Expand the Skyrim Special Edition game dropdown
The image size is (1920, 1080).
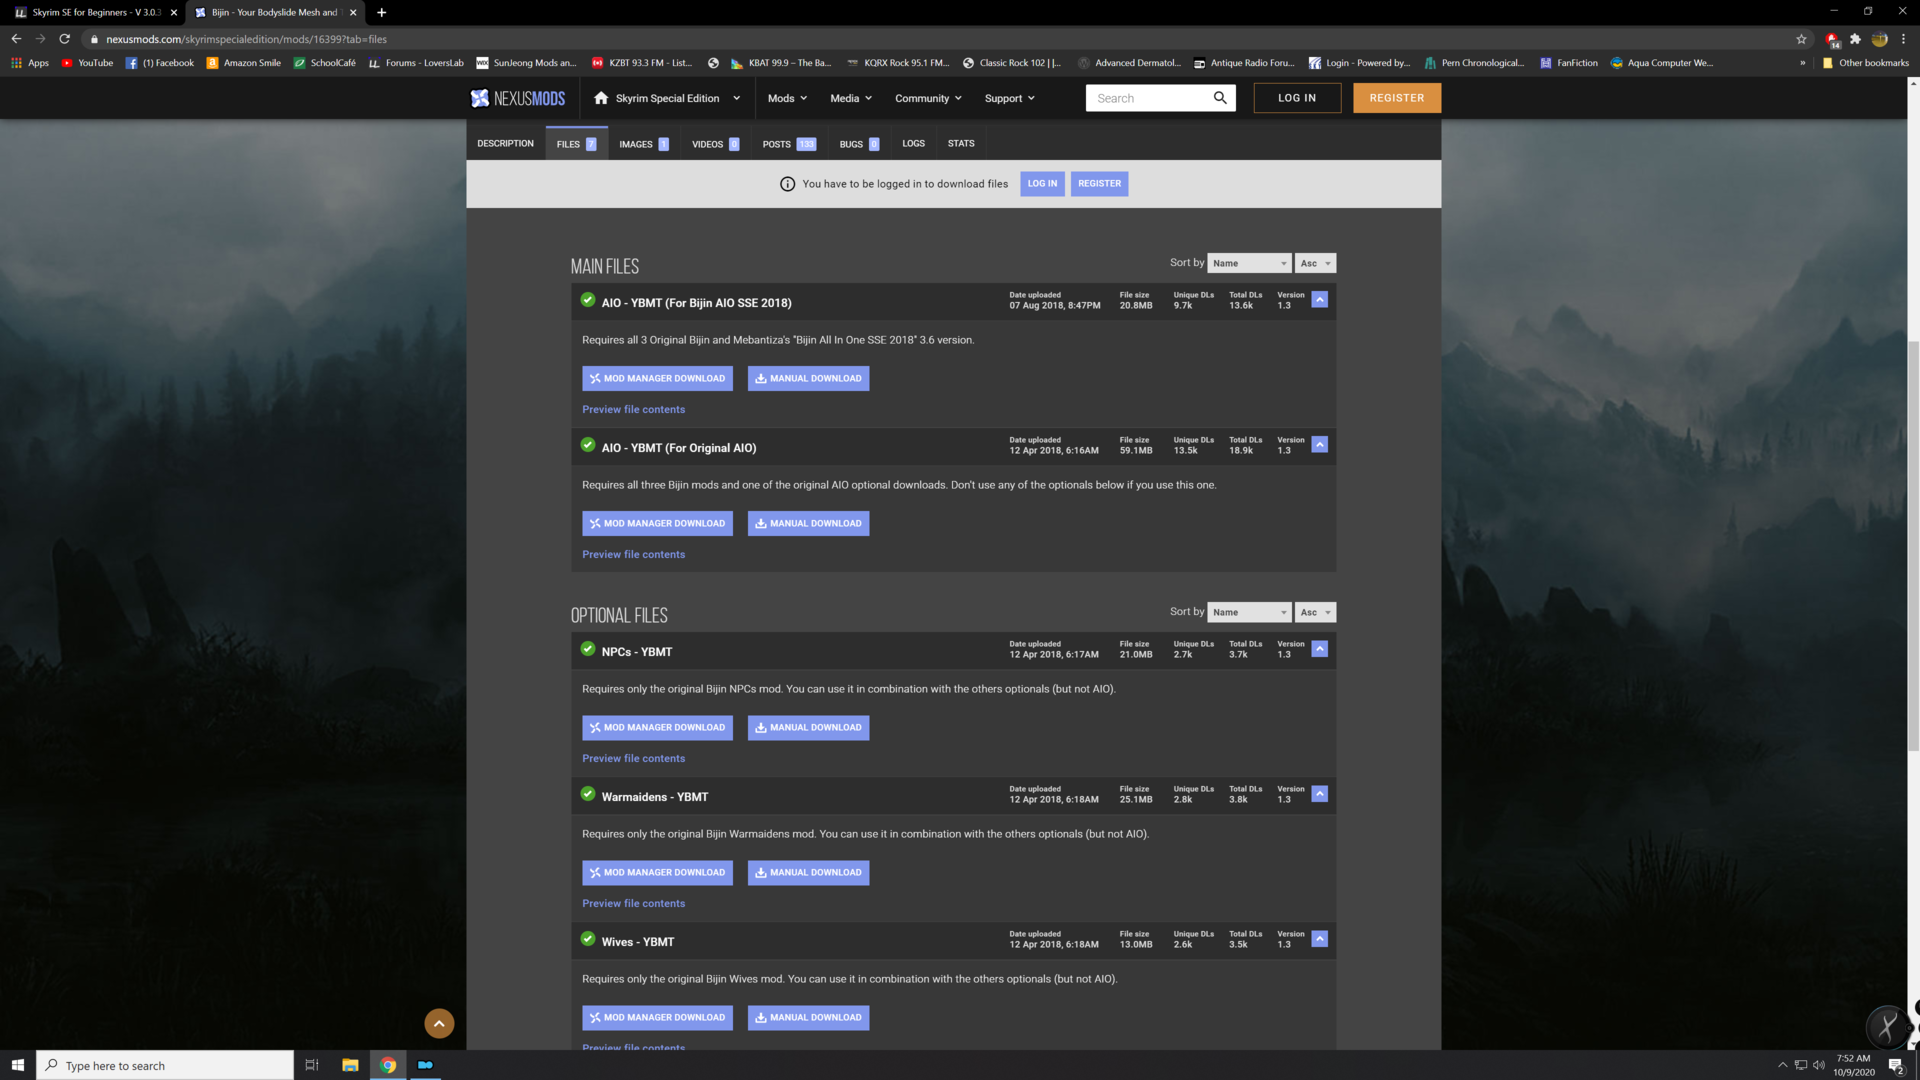click(737, 98)
